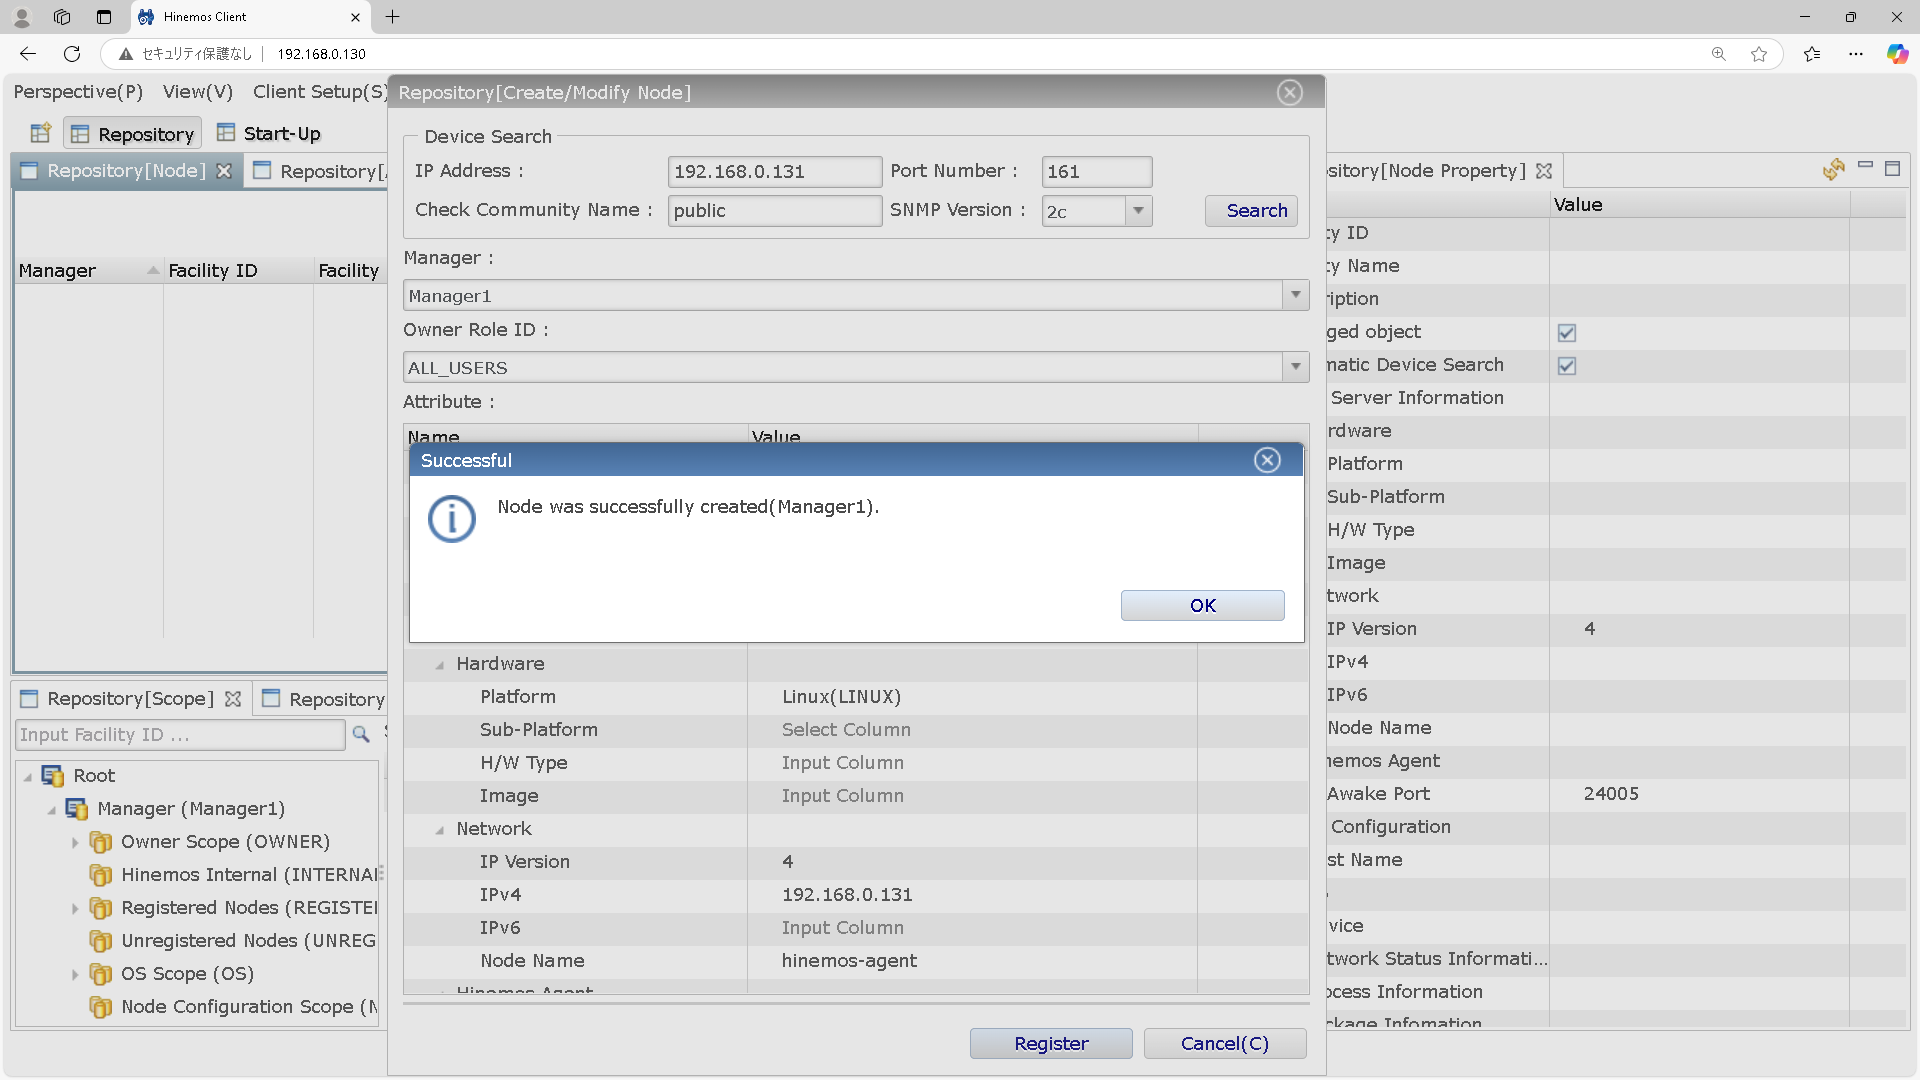Close the Successful dialog with X icon

[x=1267, y=460]
